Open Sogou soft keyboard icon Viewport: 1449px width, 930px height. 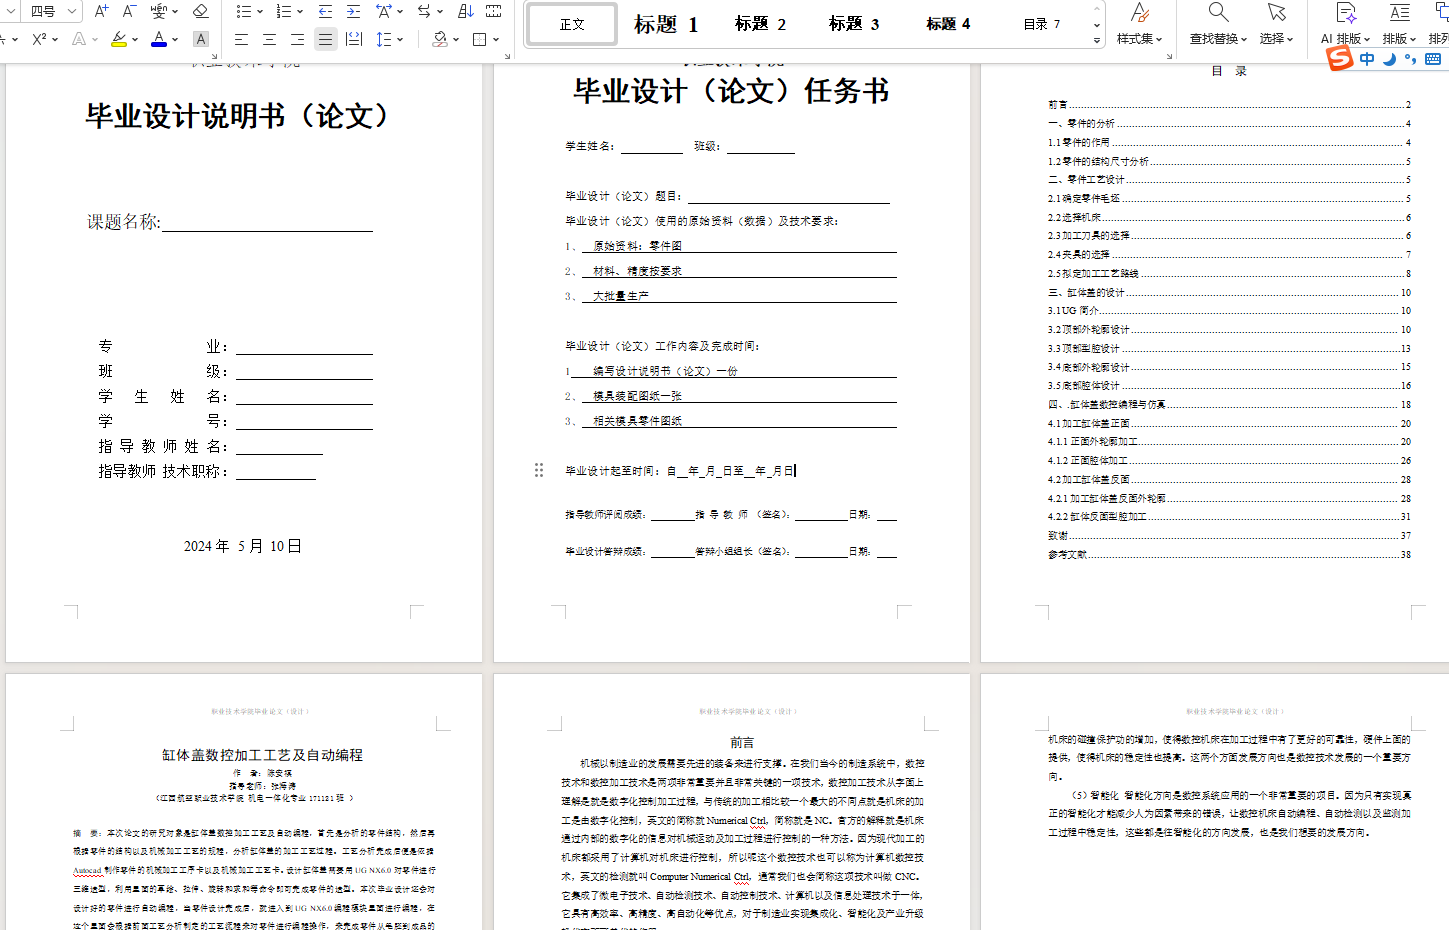click(x=1433, y=59)
